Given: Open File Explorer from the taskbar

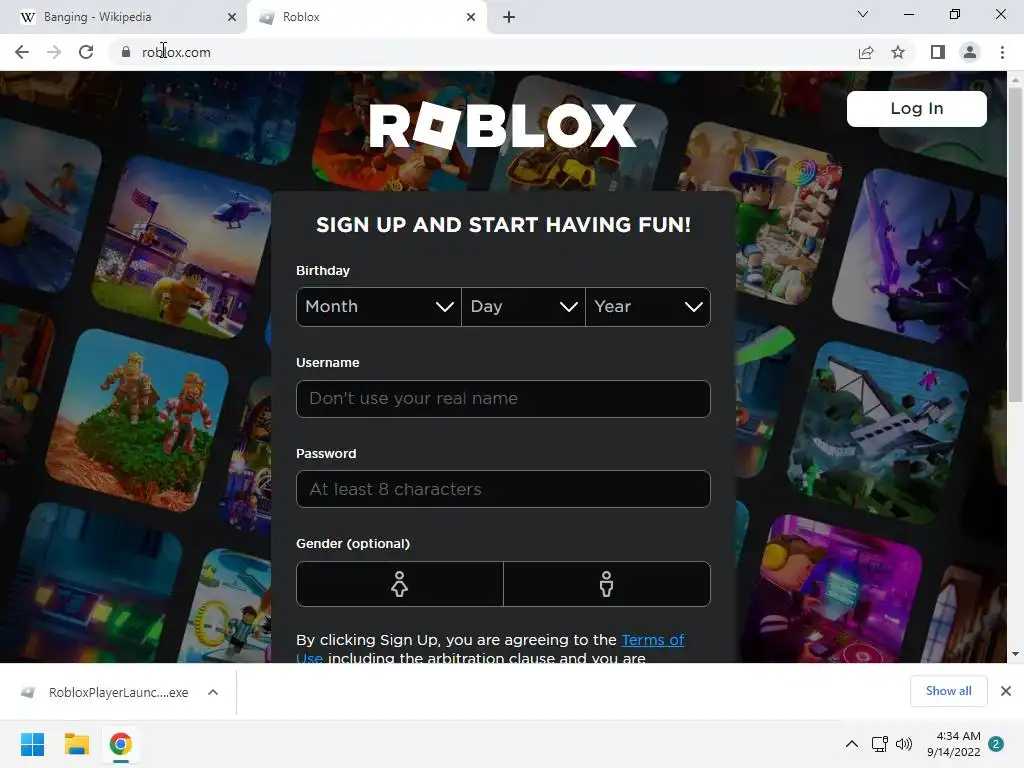Looking at the screenshot, I should pos(76,744).
